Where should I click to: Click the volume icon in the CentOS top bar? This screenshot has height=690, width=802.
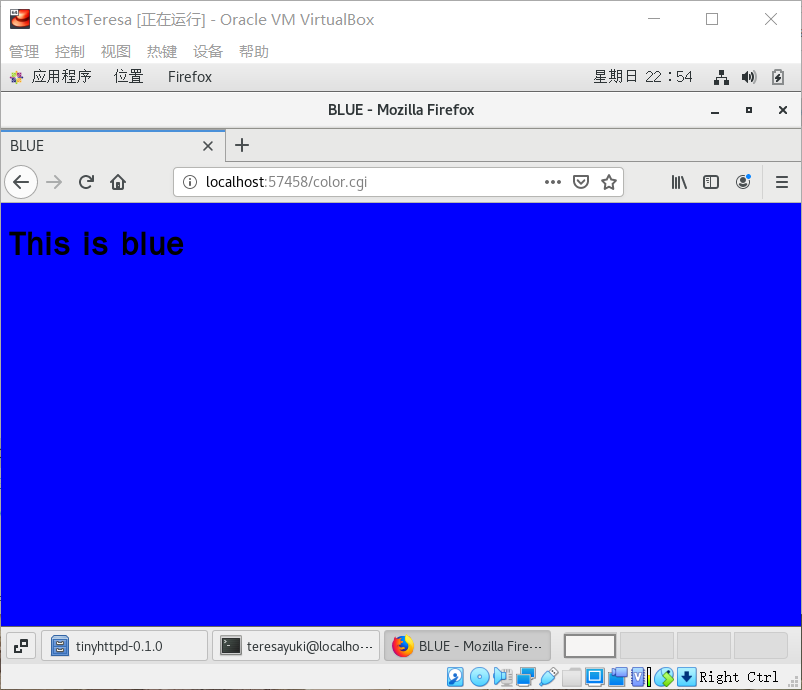748,77
